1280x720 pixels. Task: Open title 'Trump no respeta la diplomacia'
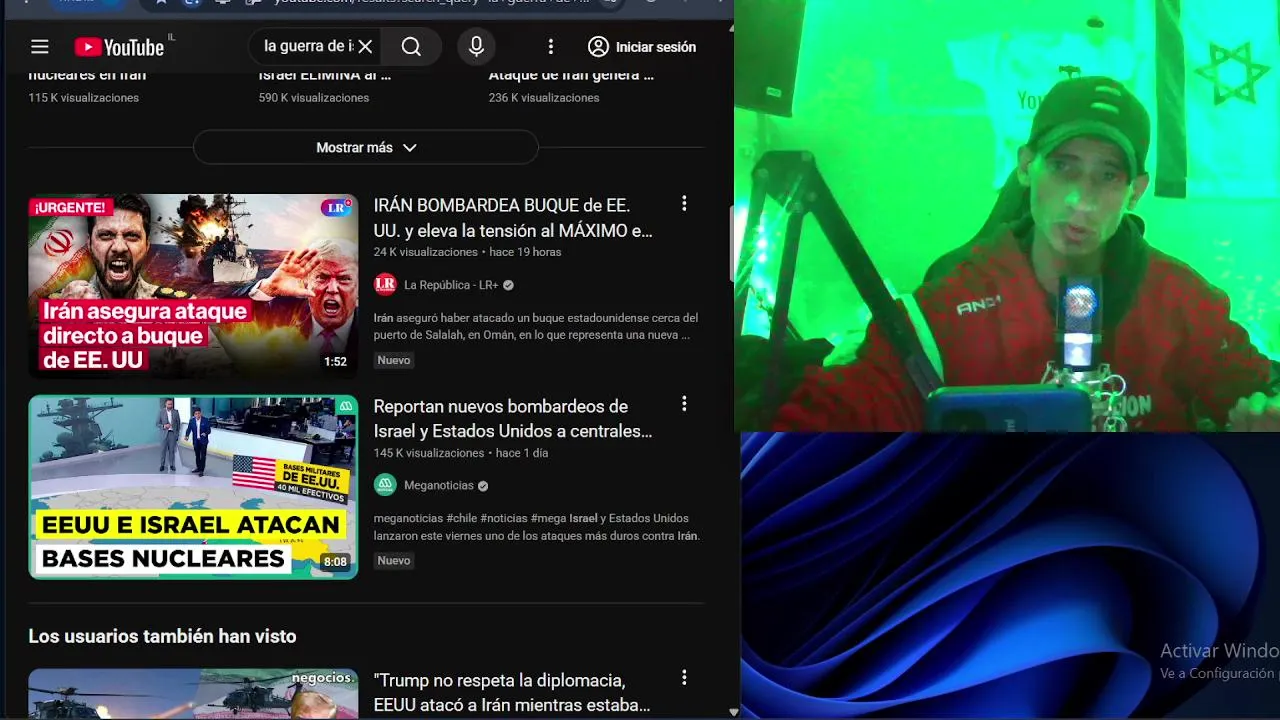coord(512,693)
